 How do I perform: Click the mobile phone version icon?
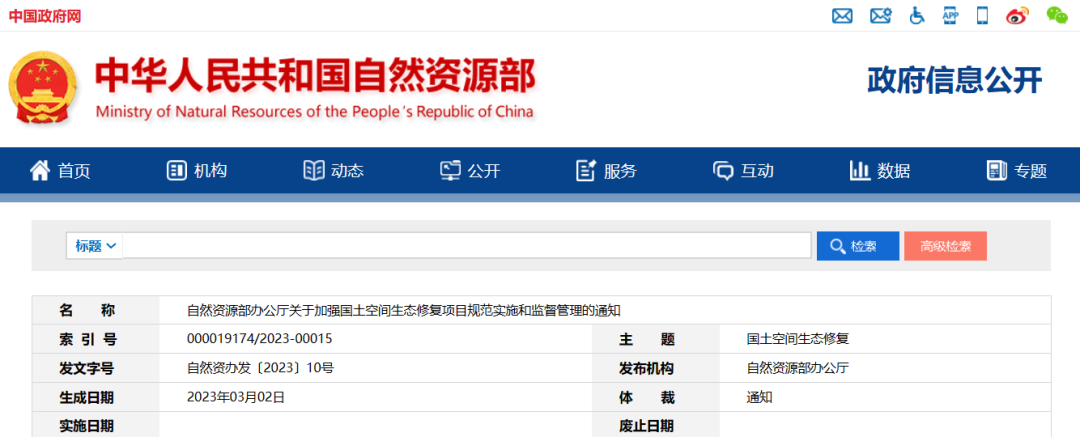coord(982,16)
